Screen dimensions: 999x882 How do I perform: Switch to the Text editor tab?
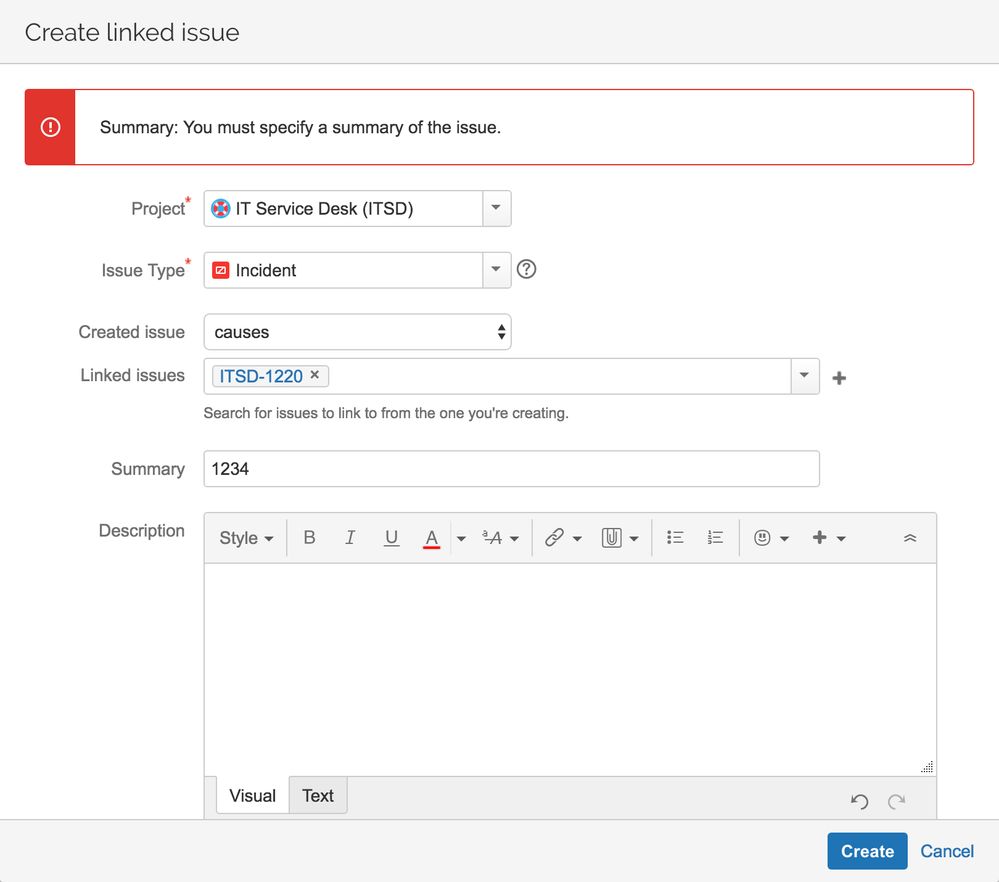coord(318,795)
